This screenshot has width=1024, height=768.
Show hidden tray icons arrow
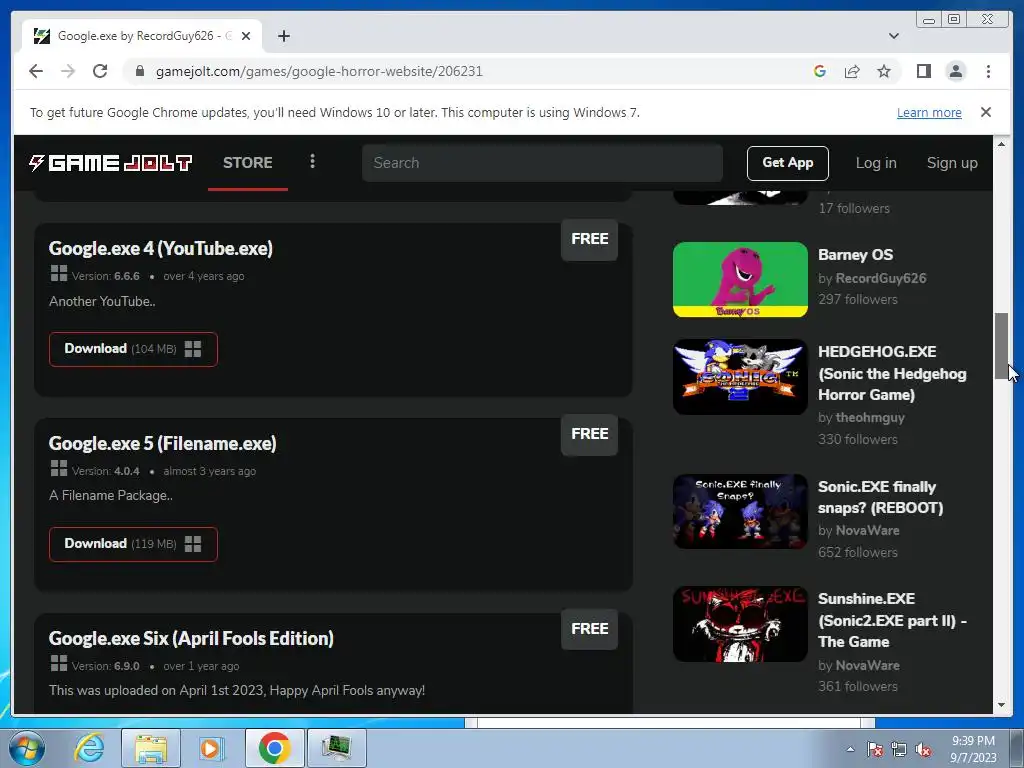point(850,749)
